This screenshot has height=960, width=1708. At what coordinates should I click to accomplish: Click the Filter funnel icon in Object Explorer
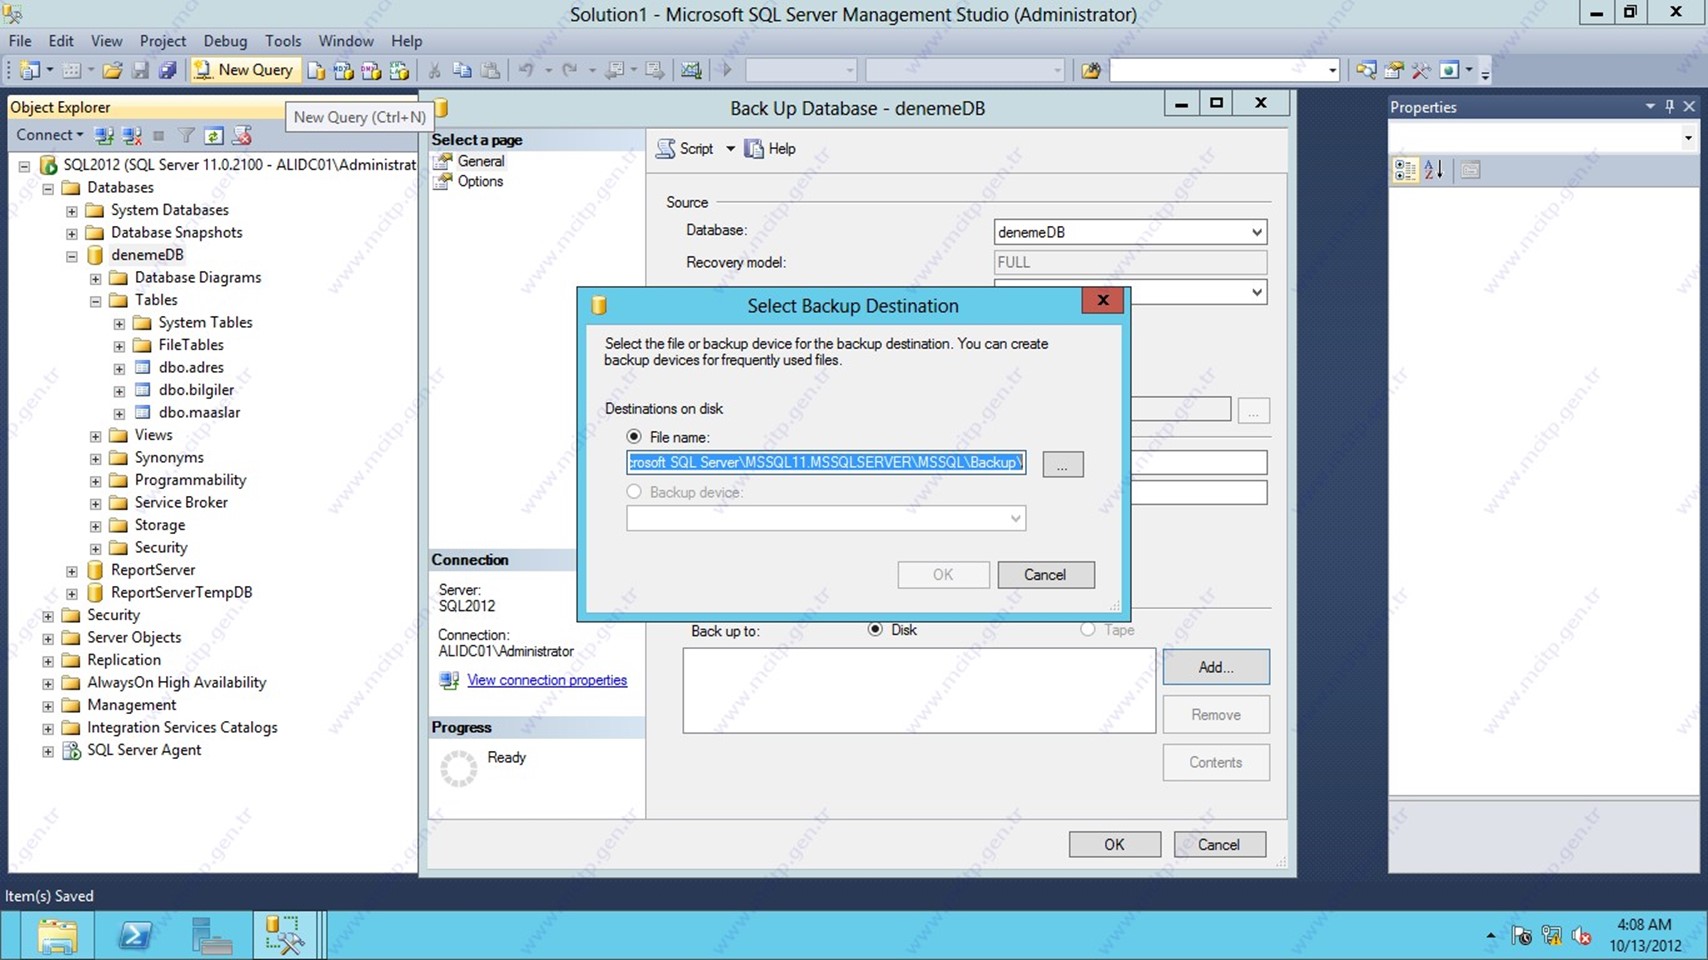point(186,135)
